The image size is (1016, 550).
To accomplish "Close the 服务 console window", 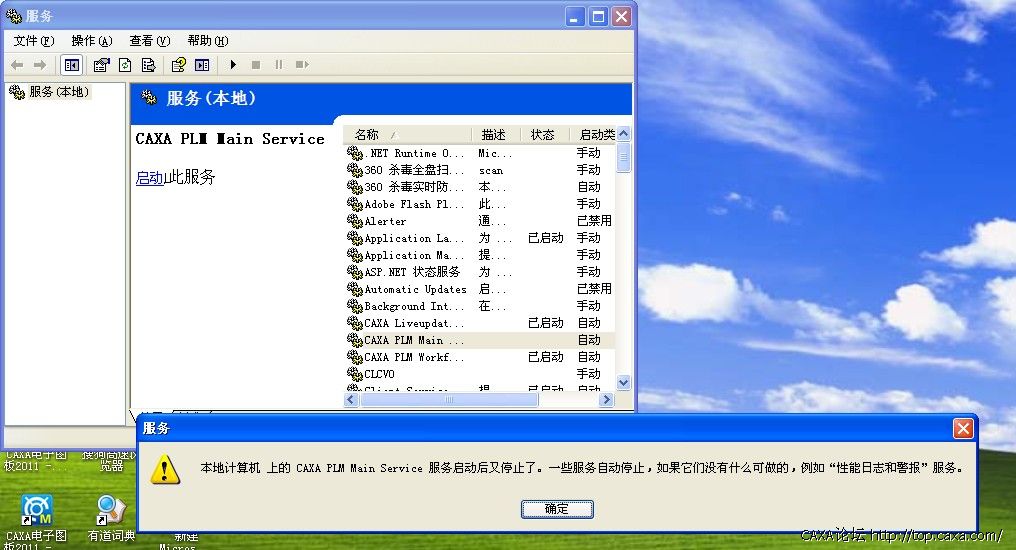I will pos(621,16).
